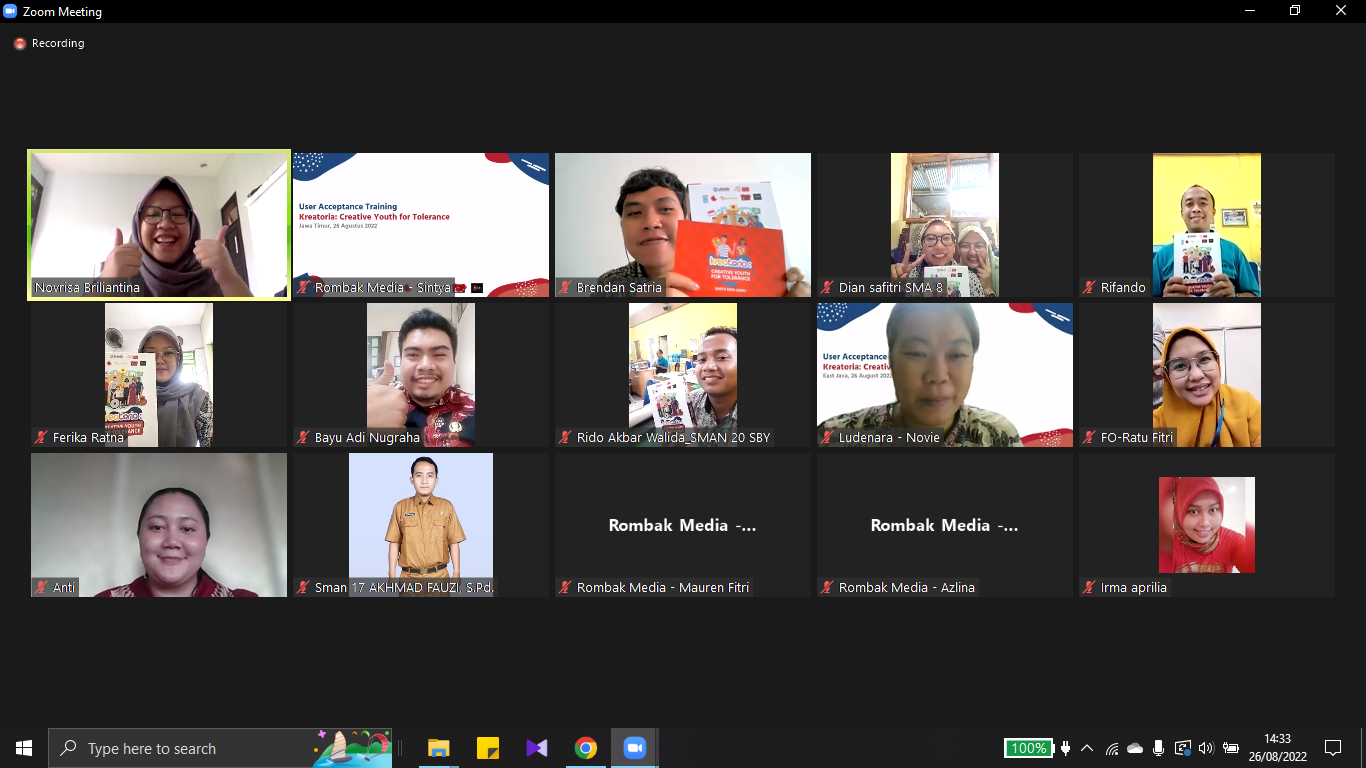Viewport: 1366px width, 768px height.
Task: Click Irma aprilia's profile picture
Action: 1207,525
